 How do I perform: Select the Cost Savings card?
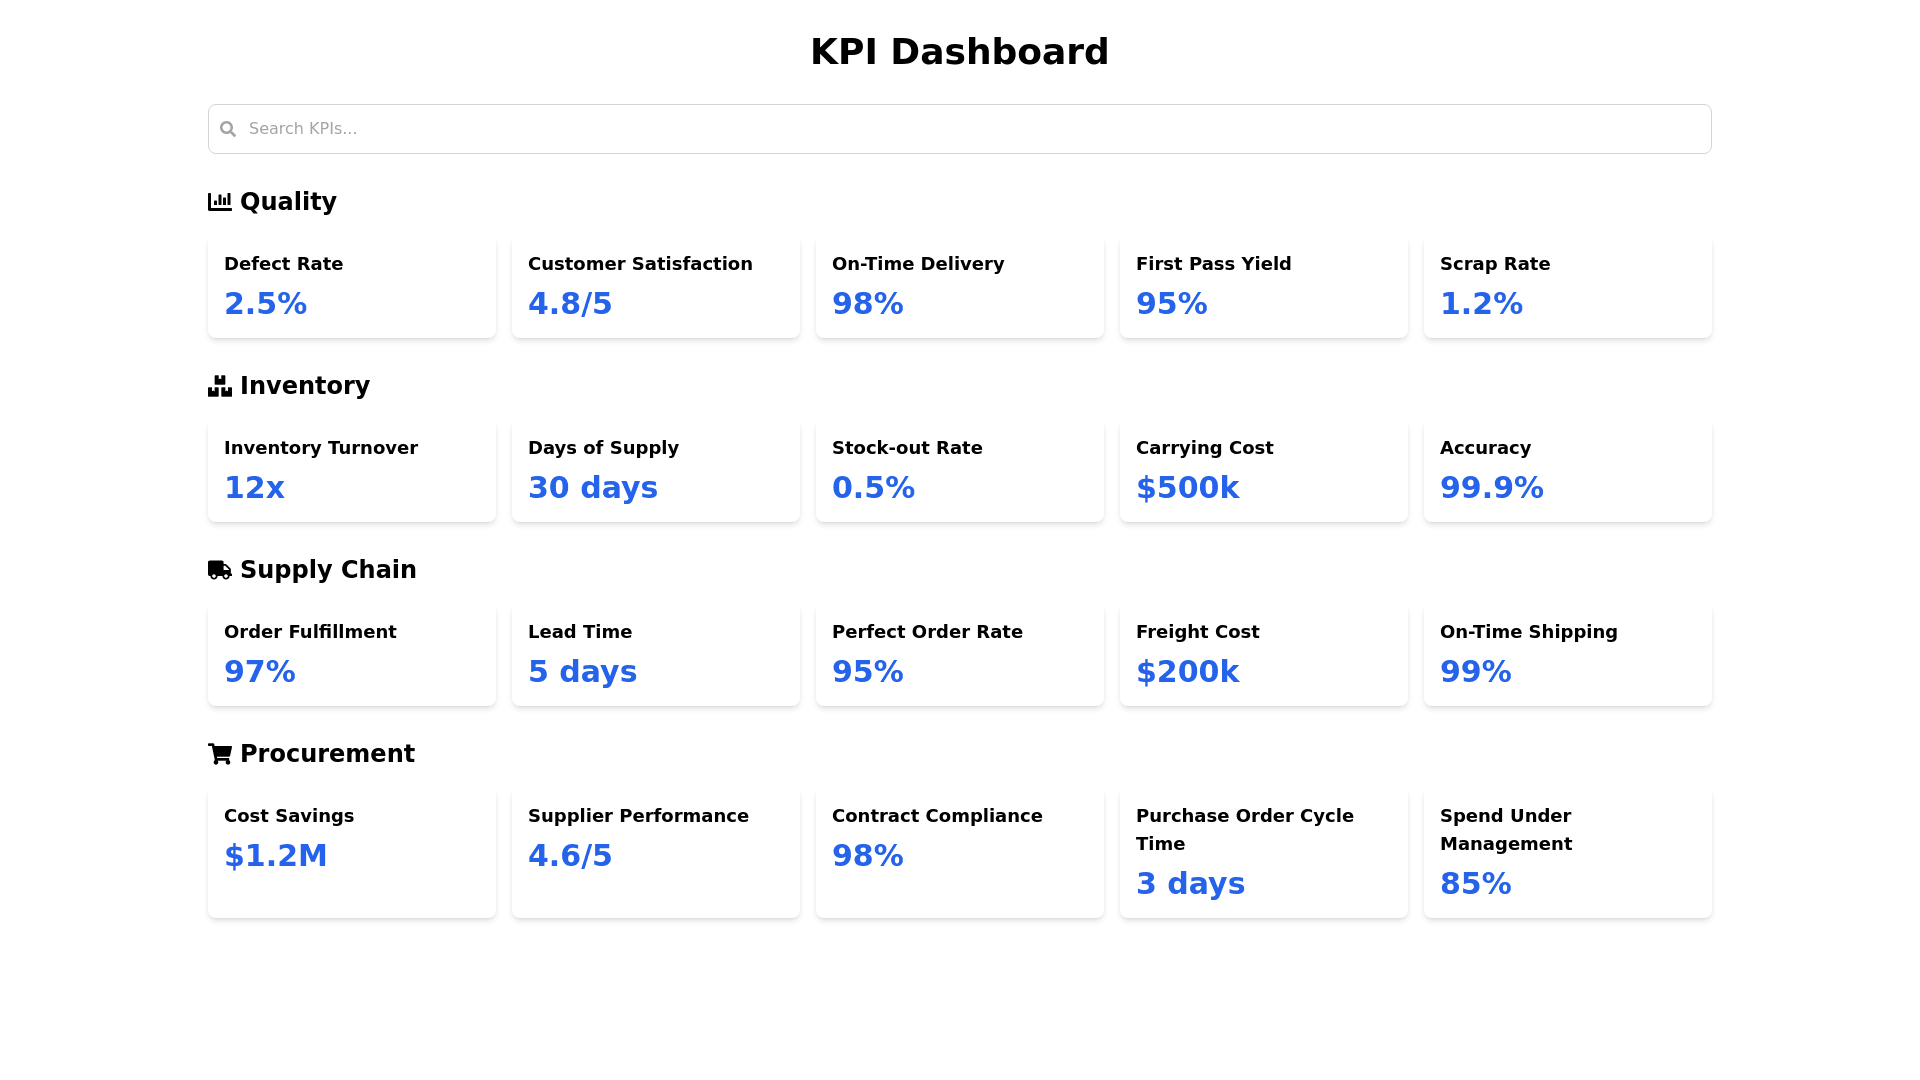click(352, 852)
